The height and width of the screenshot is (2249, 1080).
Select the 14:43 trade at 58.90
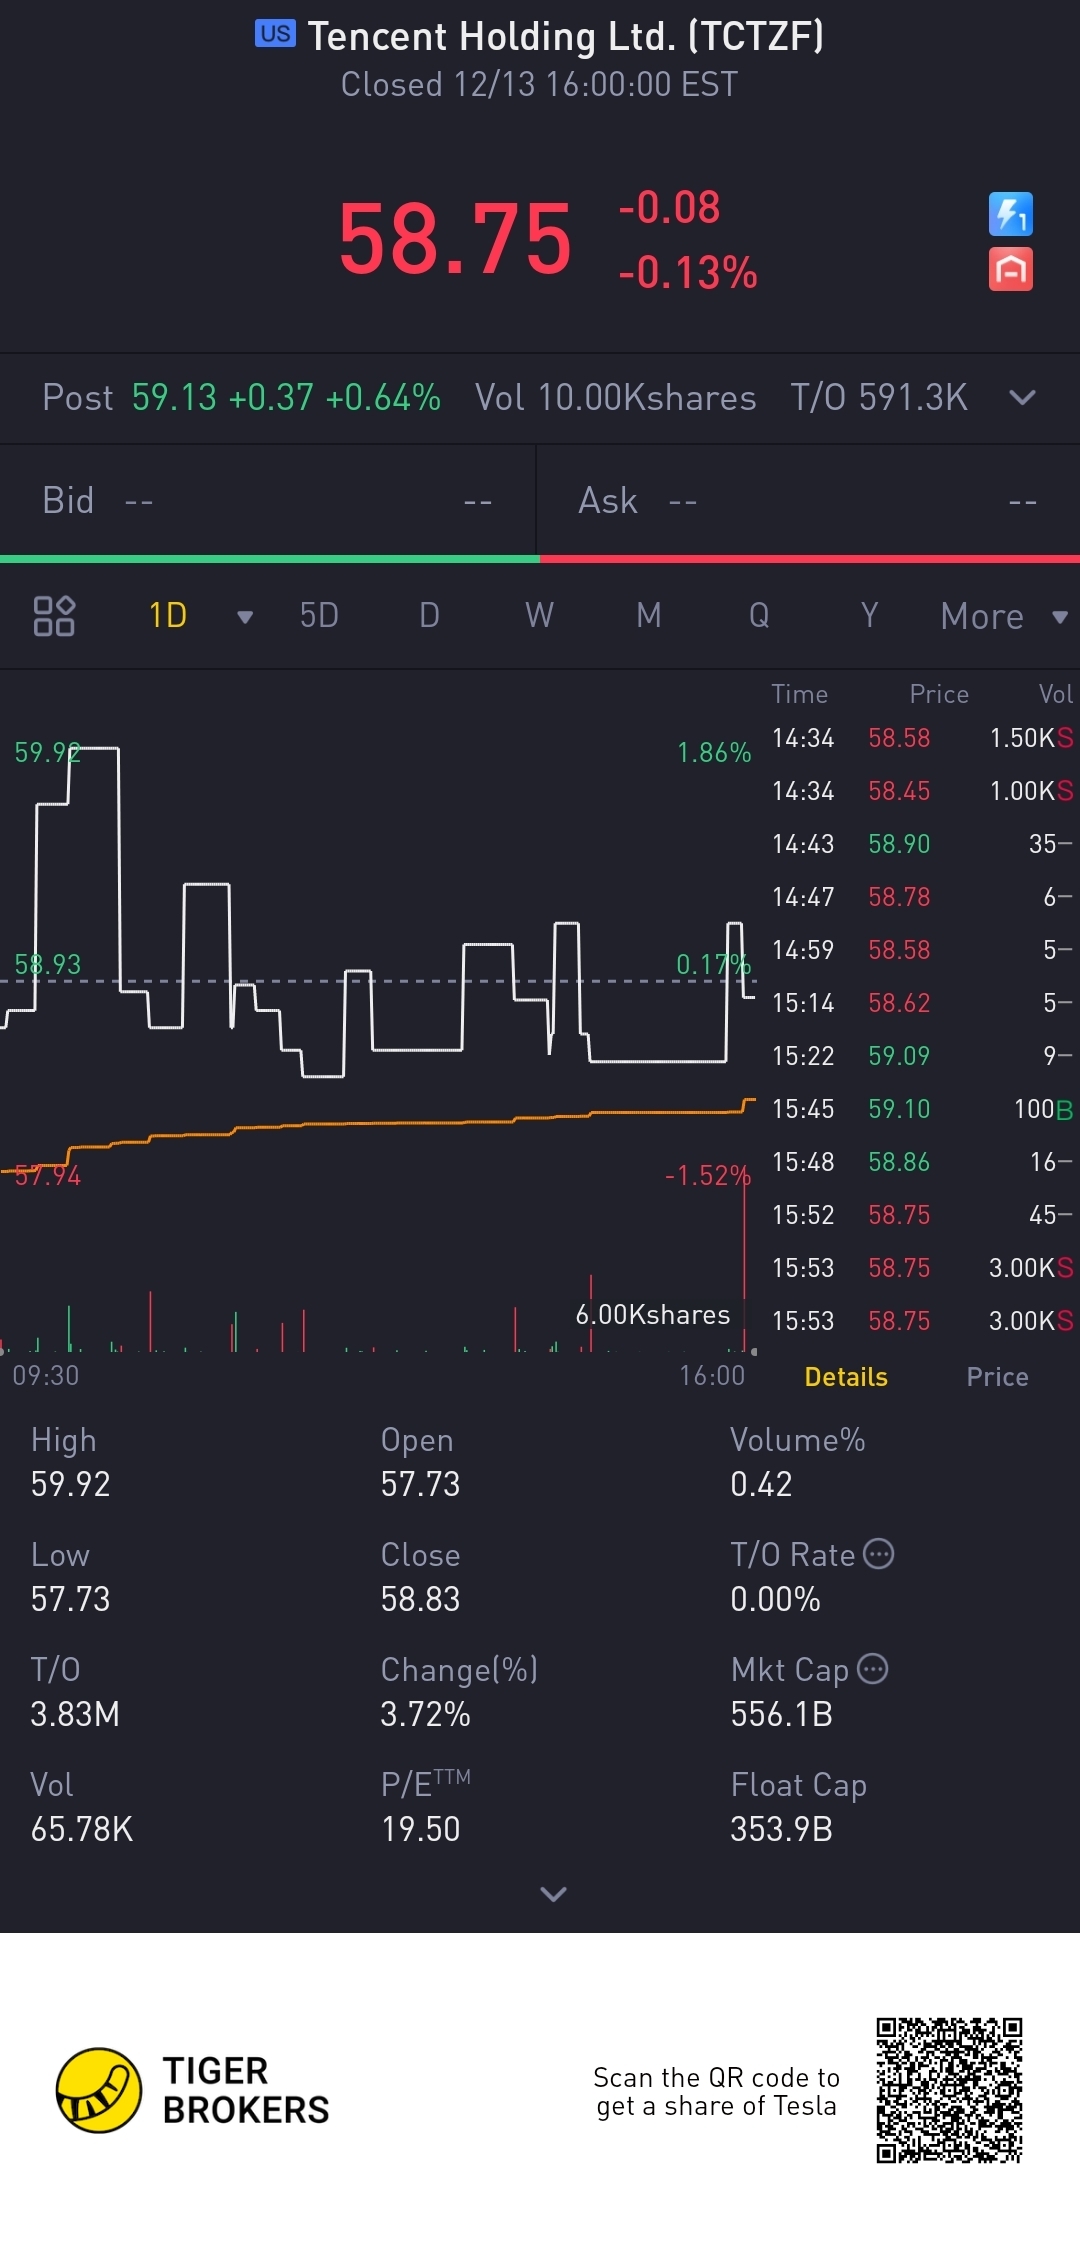[x=922, y=844]
